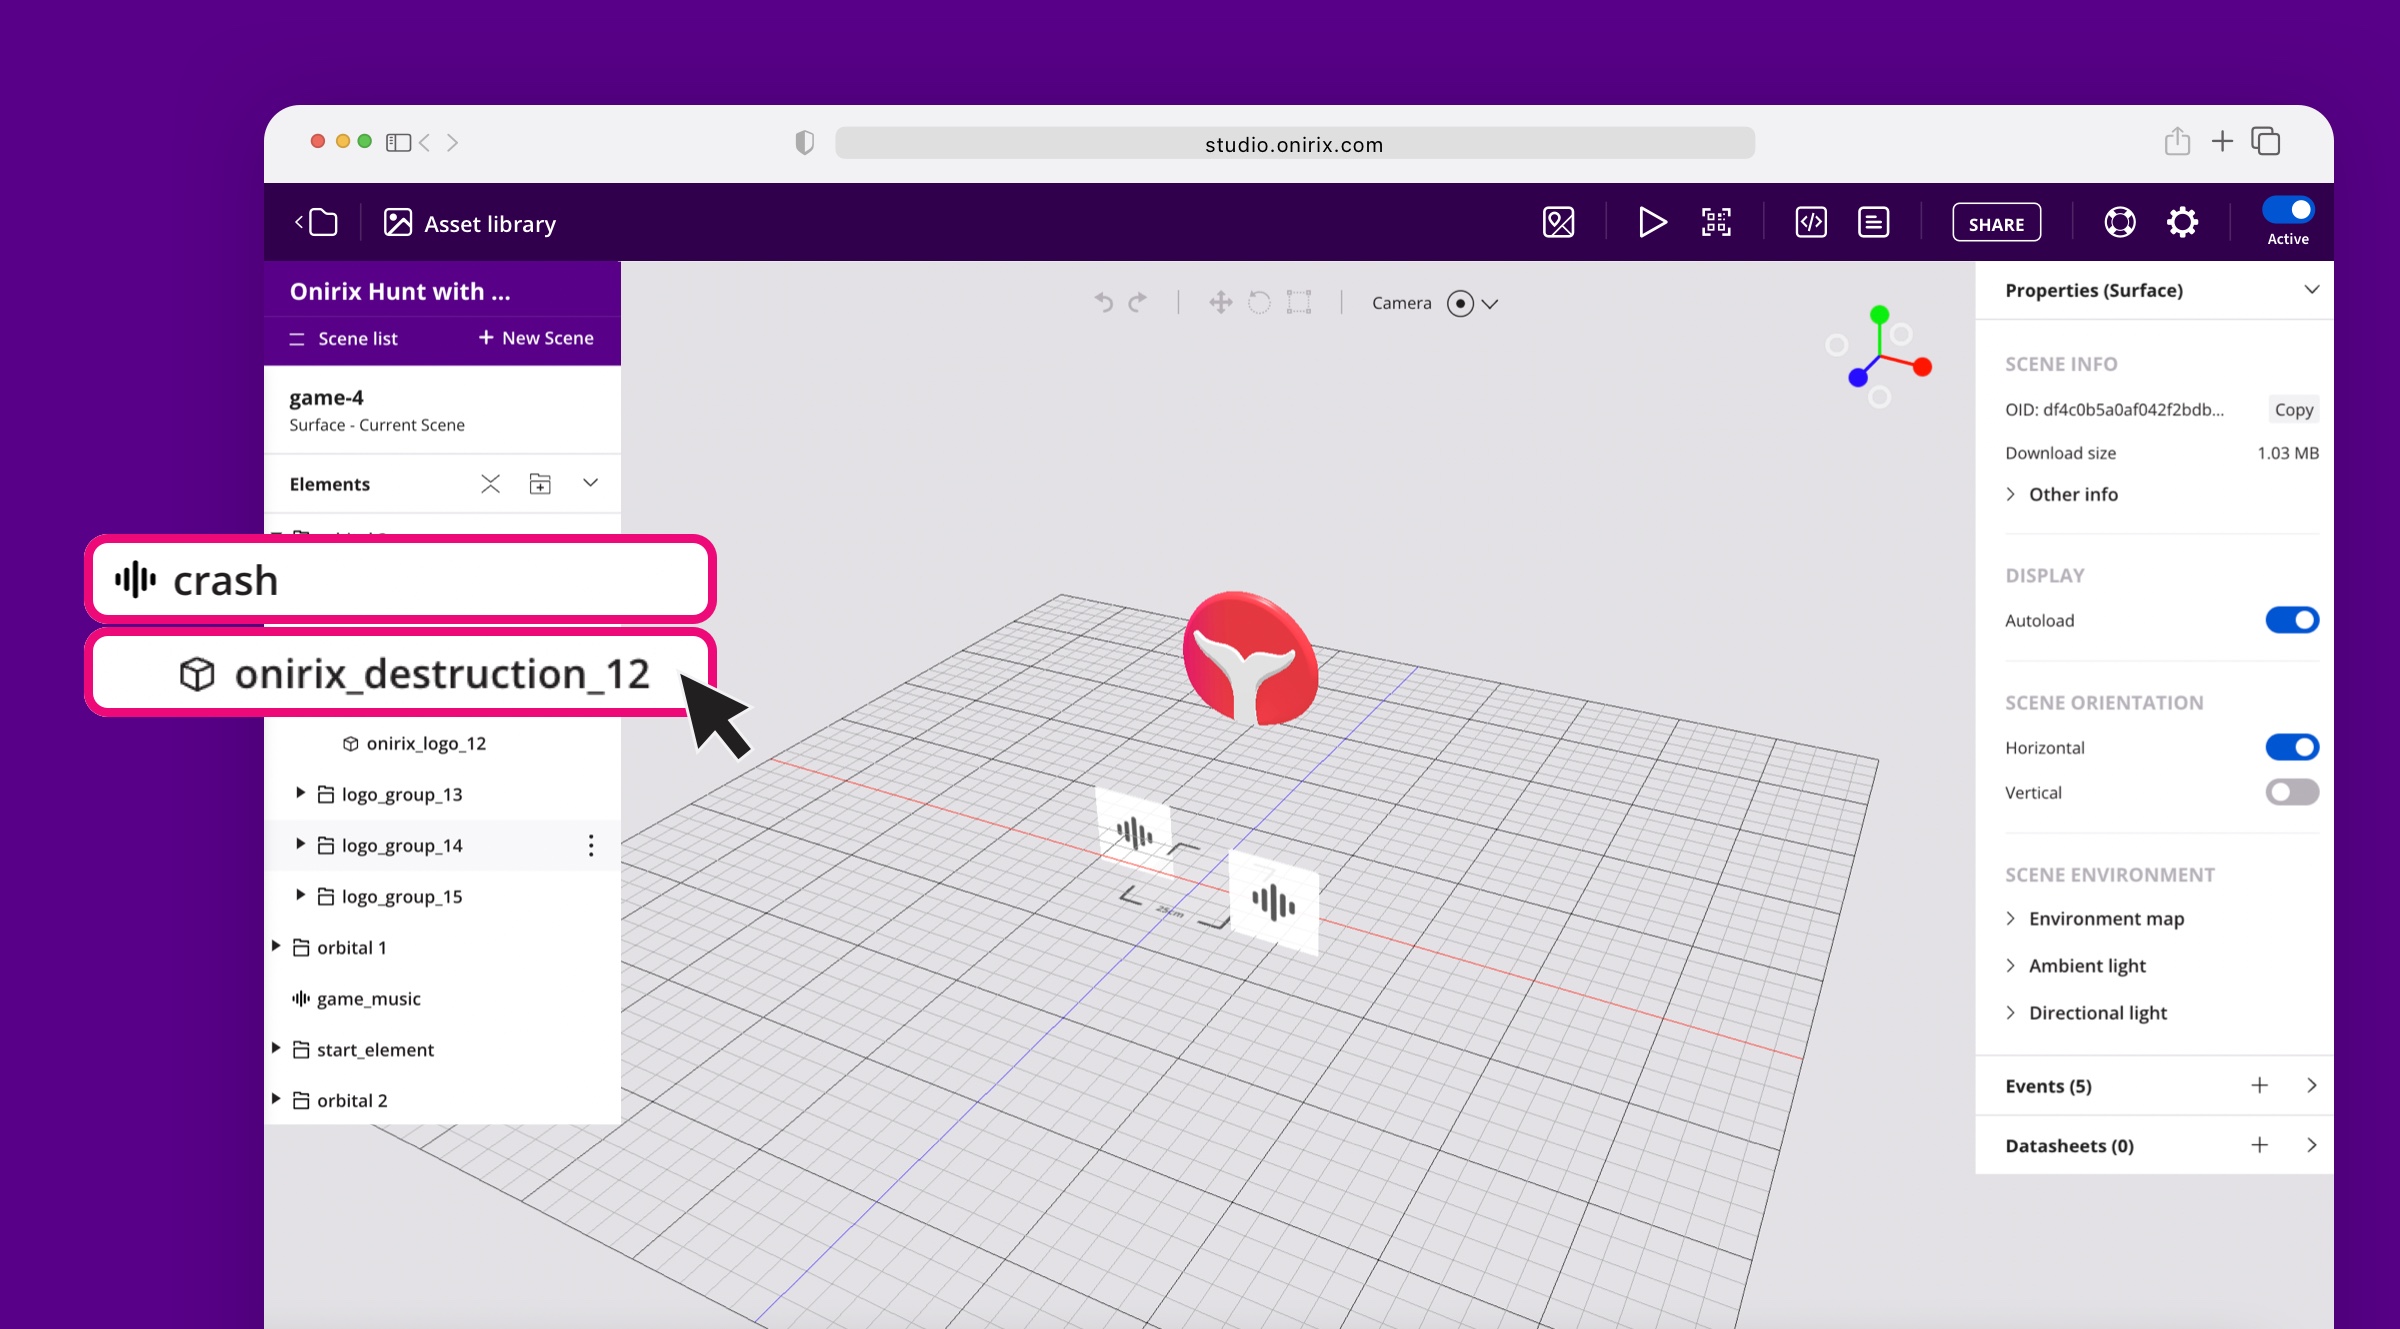
Task: Select the move transform tool
Action: pos(1220,302)
